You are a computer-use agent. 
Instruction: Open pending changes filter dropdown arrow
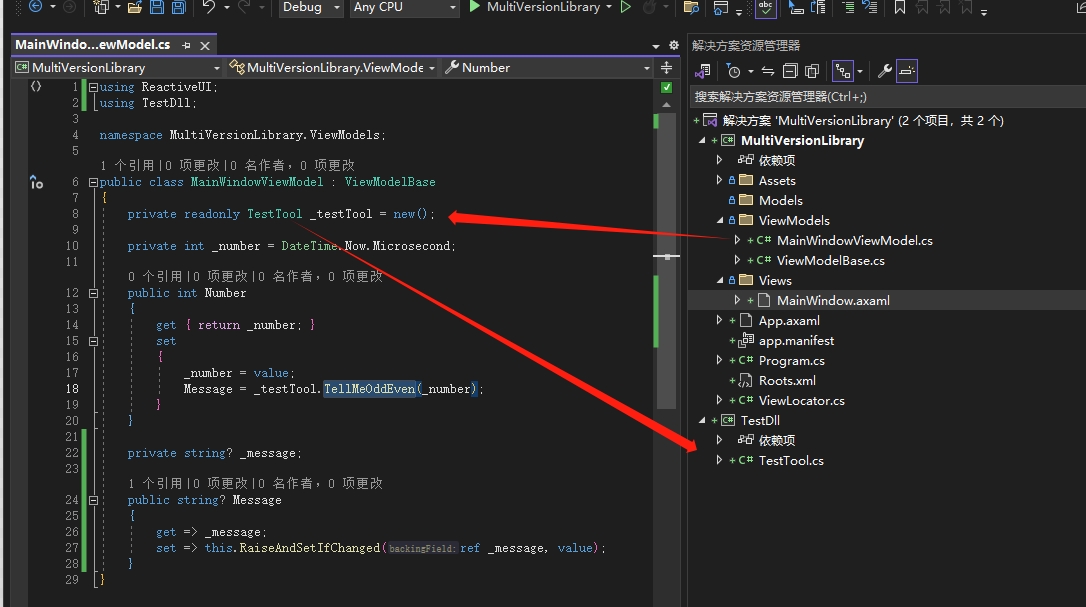(751, 71)
